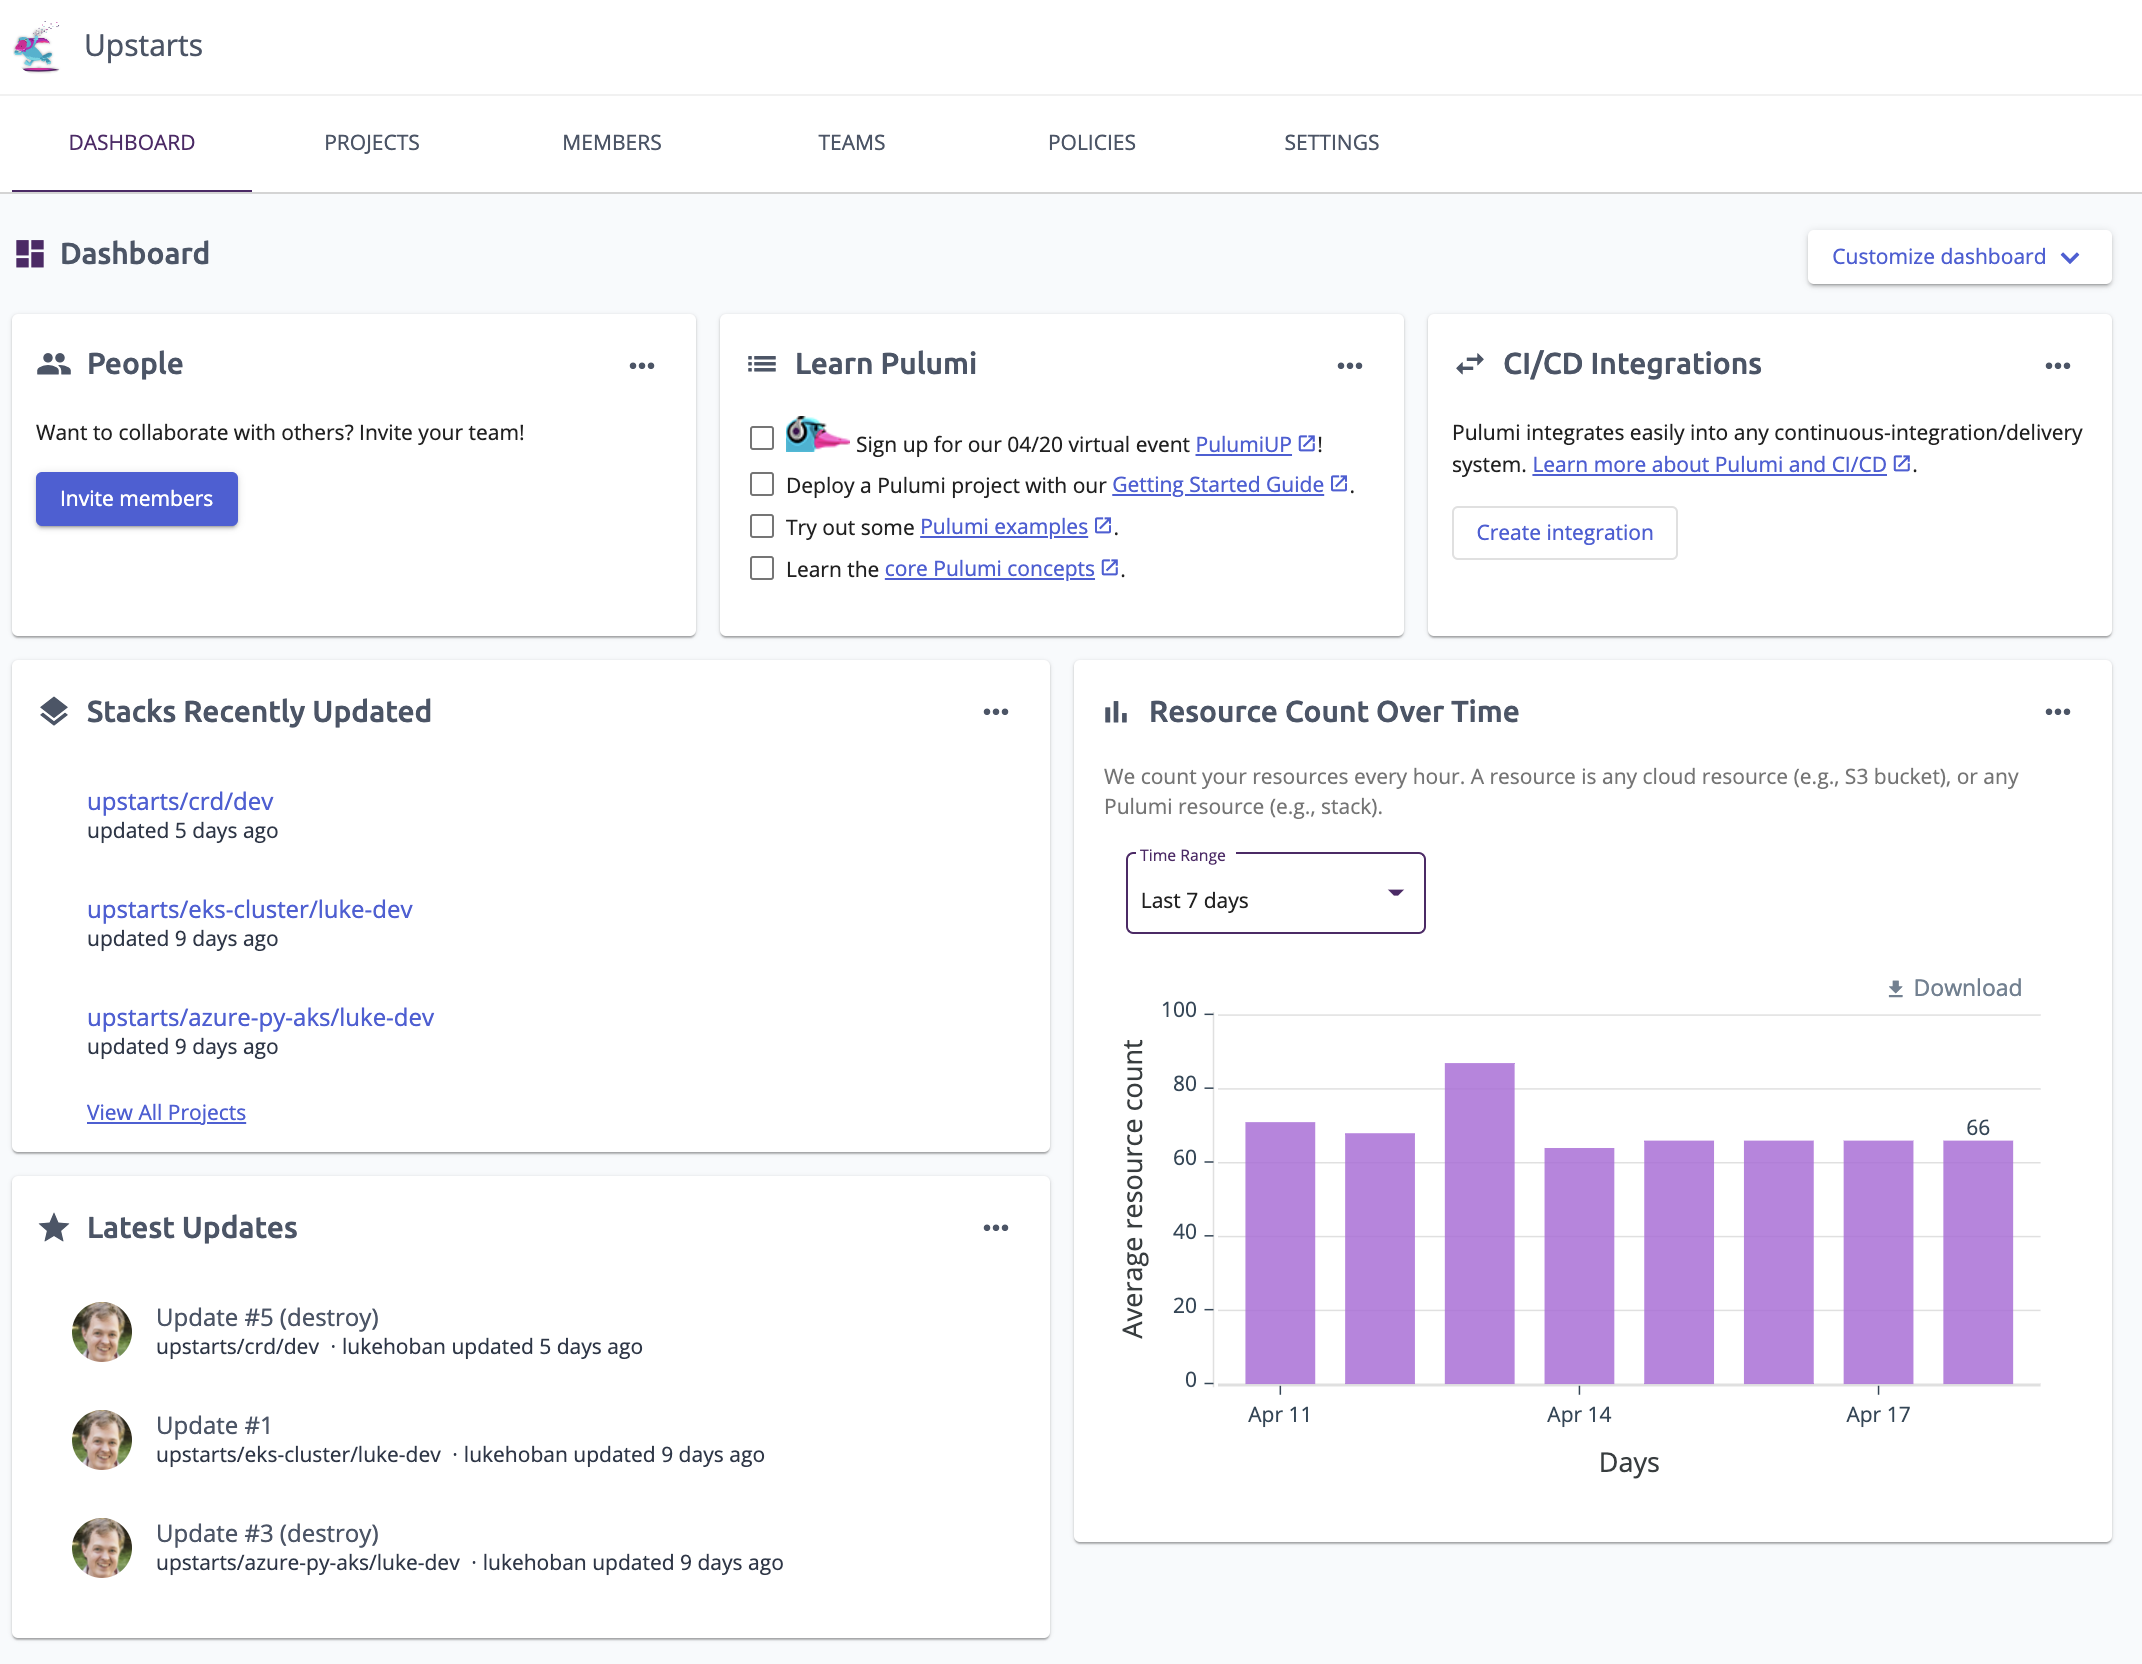The height and width of the screenshot is (1664, 2142).
Task: Open the Latest Updates more options menu
Action: tap(996, 1228)
